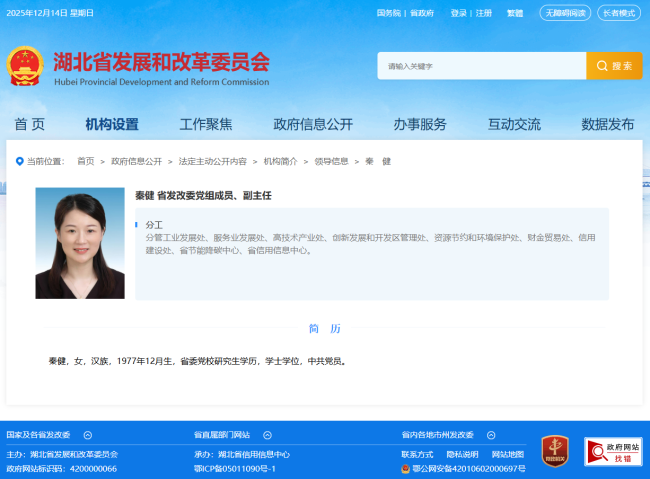Open 政府信息公开 navigation menu
The image size is (650, 479).
[313, 124]
